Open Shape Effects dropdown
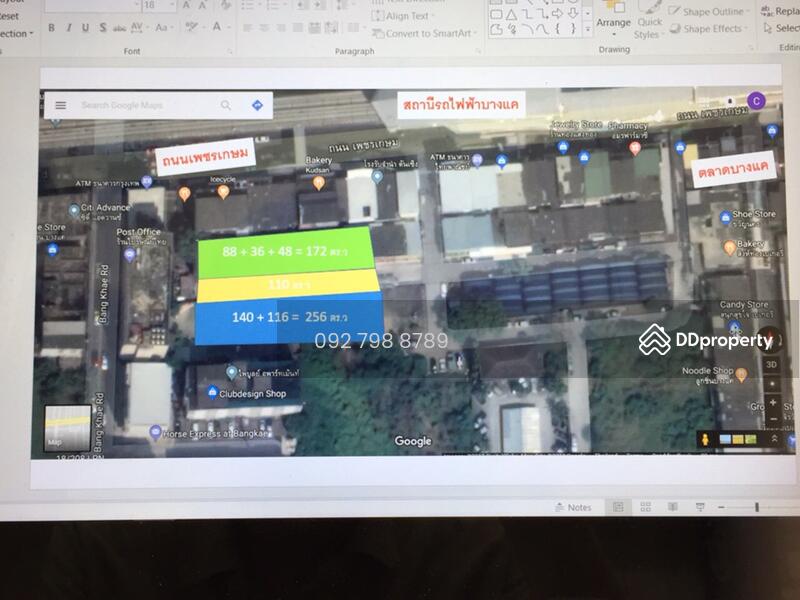 pyautogui.click(x=709, y=29)
